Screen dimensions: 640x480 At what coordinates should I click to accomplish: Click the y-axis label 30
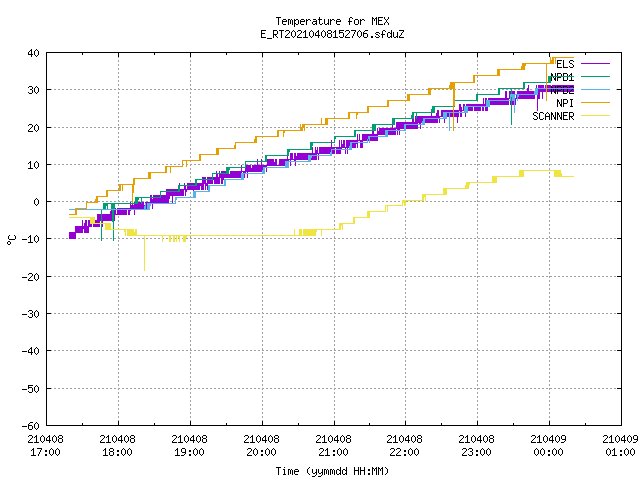tap(33, 90)
